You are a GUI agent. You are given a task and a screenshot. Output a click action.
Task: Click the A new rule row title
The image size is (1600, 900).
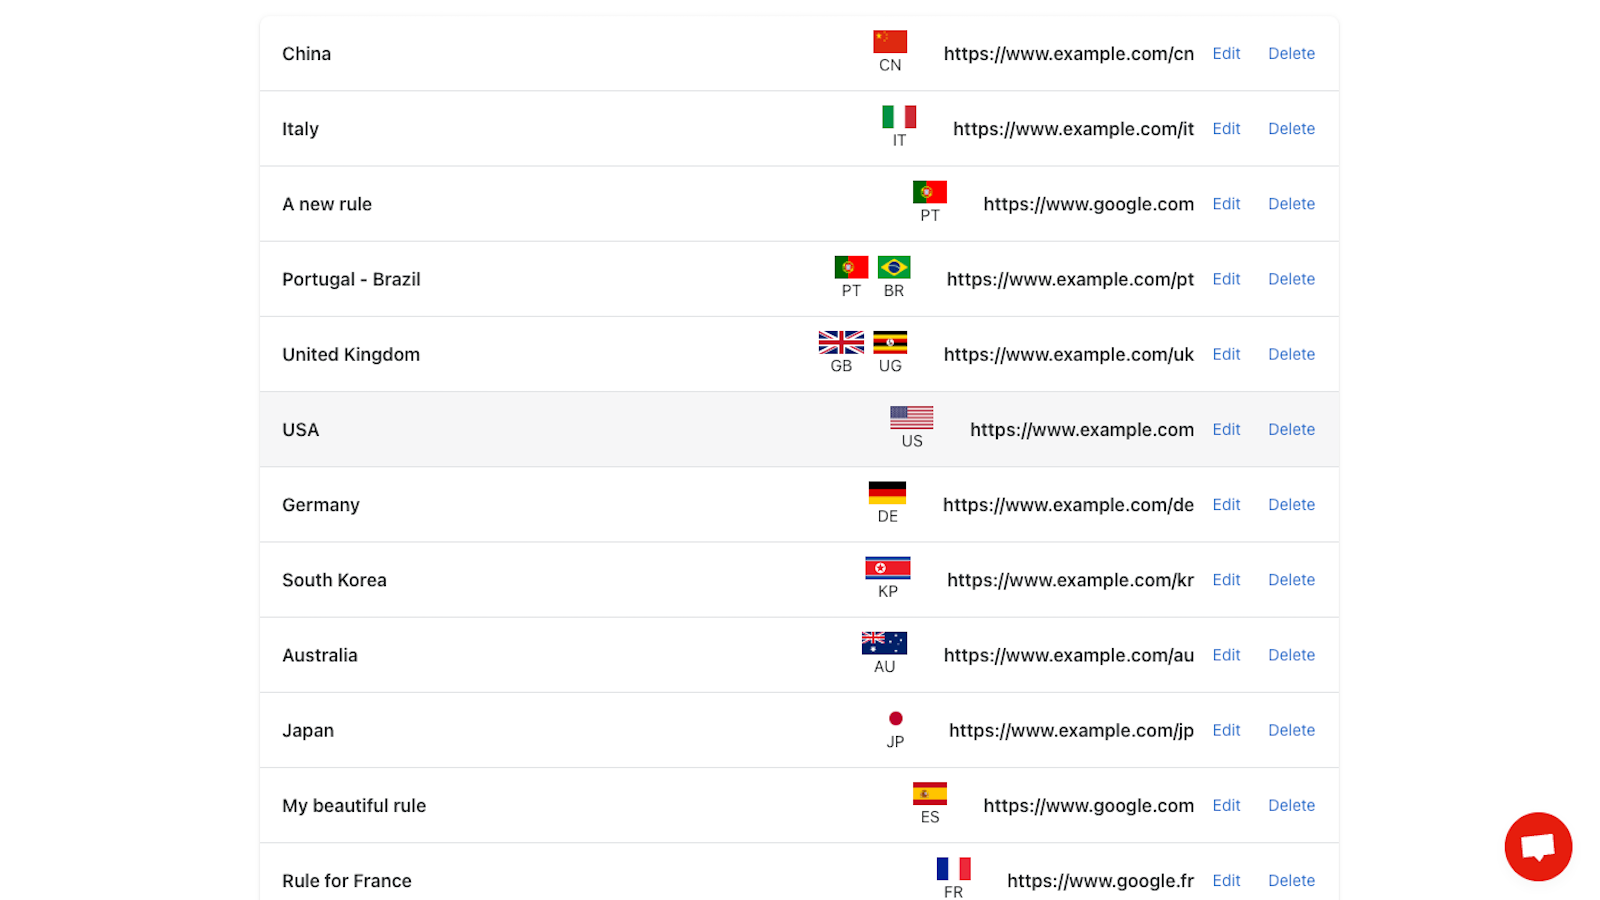click(x=327, y=205)
